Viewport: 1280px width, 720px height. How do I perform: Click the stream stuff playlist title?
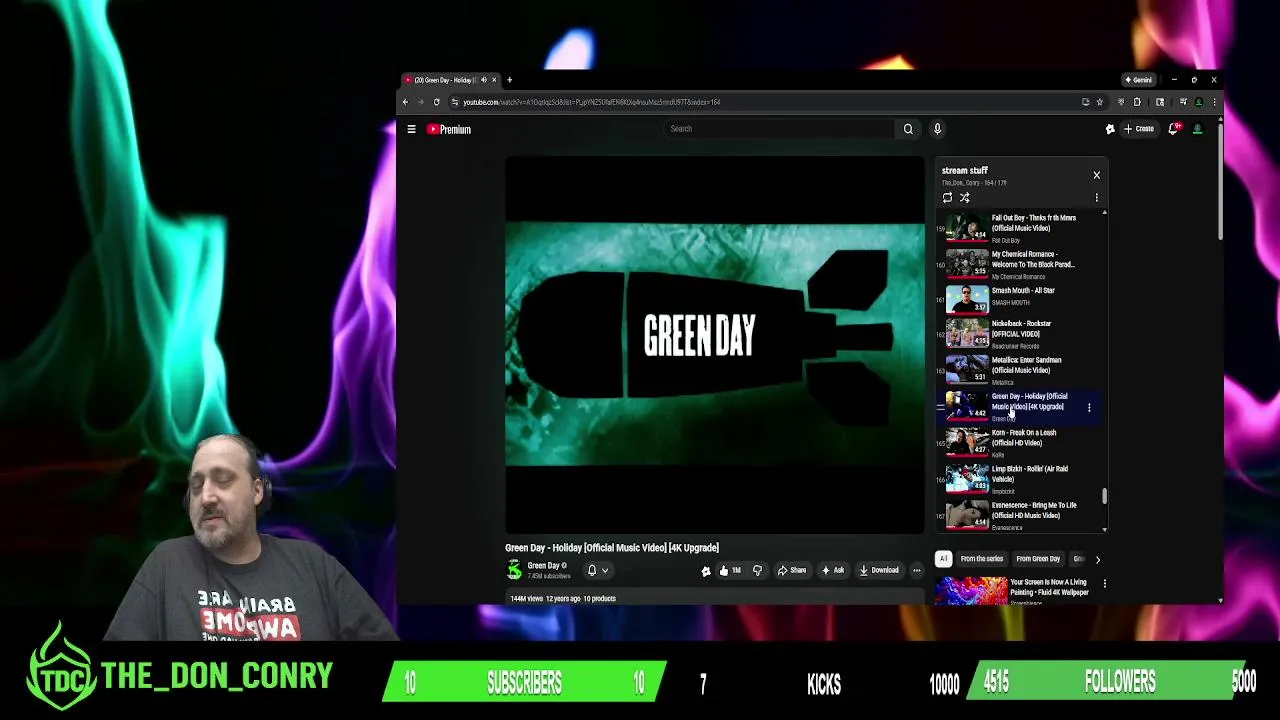coord(964,171)
